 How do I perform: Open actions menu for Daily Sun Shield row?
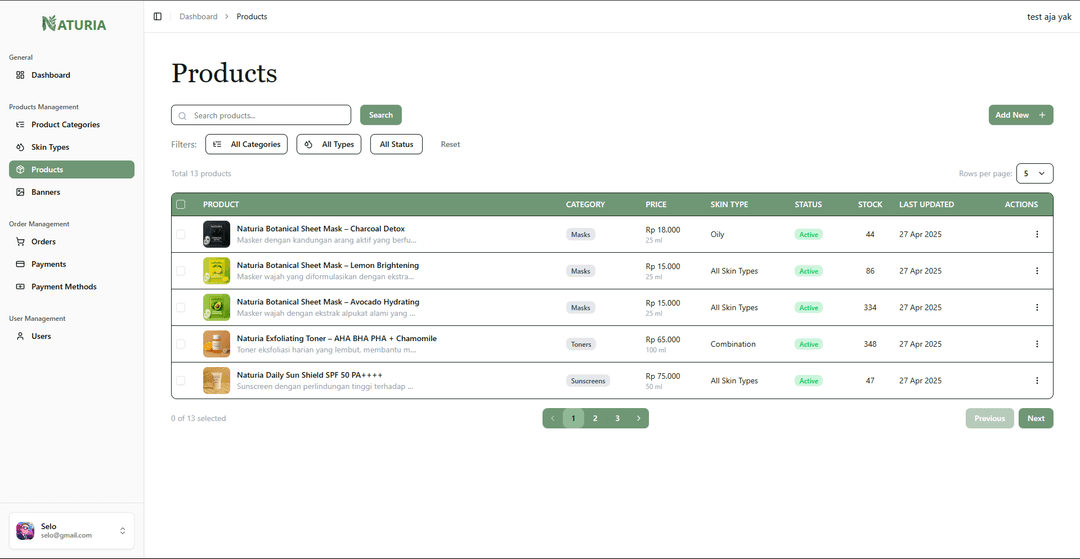pos(1037,380)
